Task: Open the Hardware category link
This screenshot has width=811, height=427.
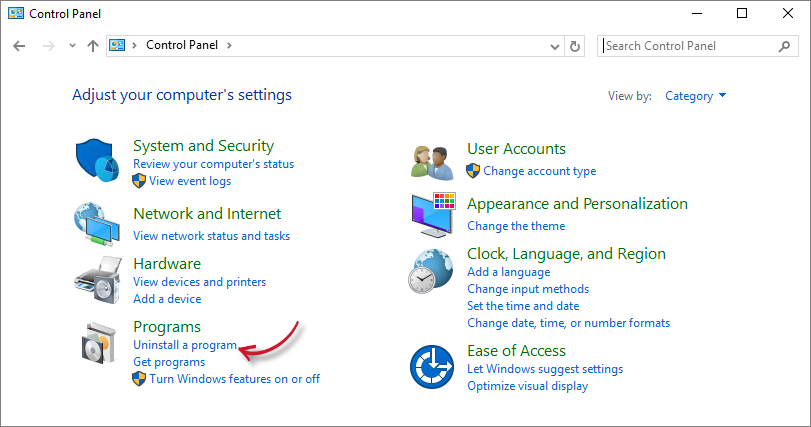Action: [167, 264]
